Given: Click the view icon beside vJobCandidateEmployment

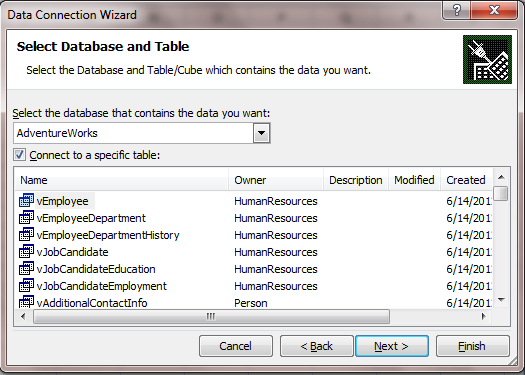Looking at the screenshot, I should pyautogui.click(x=26, y=286).
